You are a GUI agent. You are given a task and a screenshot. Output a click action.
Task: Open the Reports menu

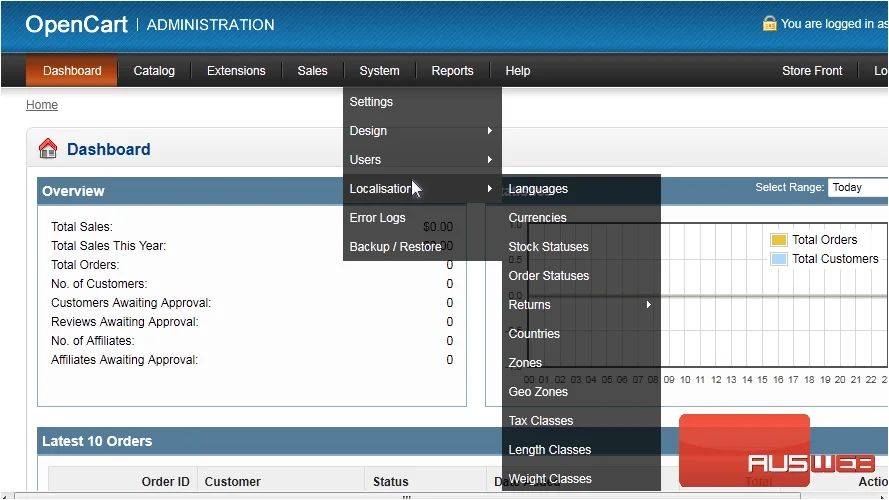tap(452, 71)
